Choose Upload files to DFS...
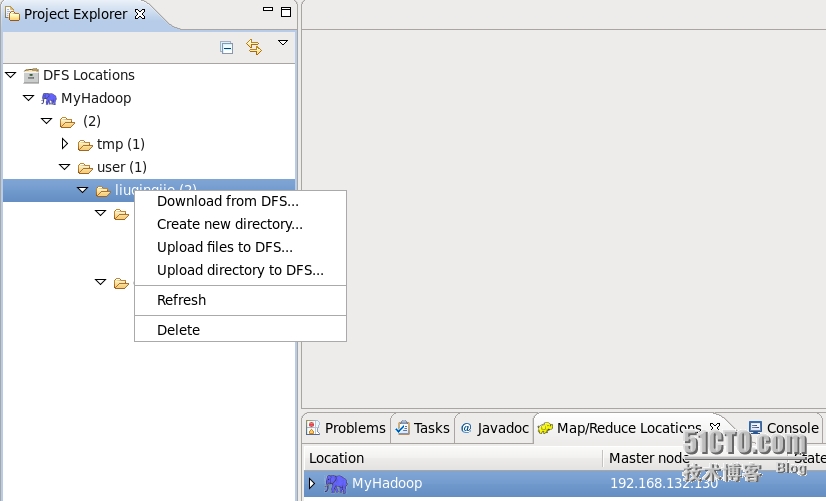Viewport: 826px width, 501px height. pos(240,248)
